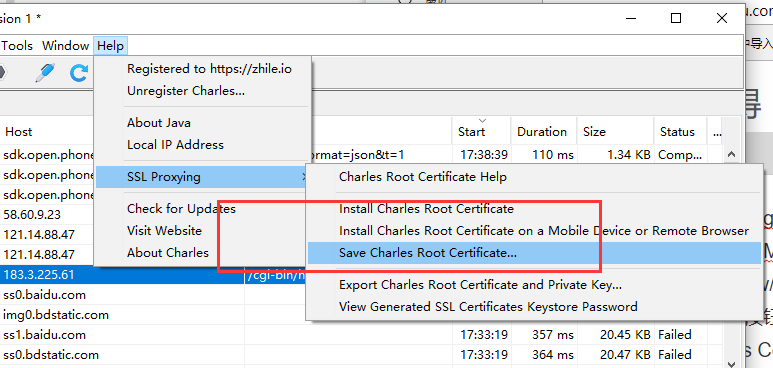The width and height of the screenshot is (773, 368).
Task: Open the Window menu
Action: coord(66,46)
